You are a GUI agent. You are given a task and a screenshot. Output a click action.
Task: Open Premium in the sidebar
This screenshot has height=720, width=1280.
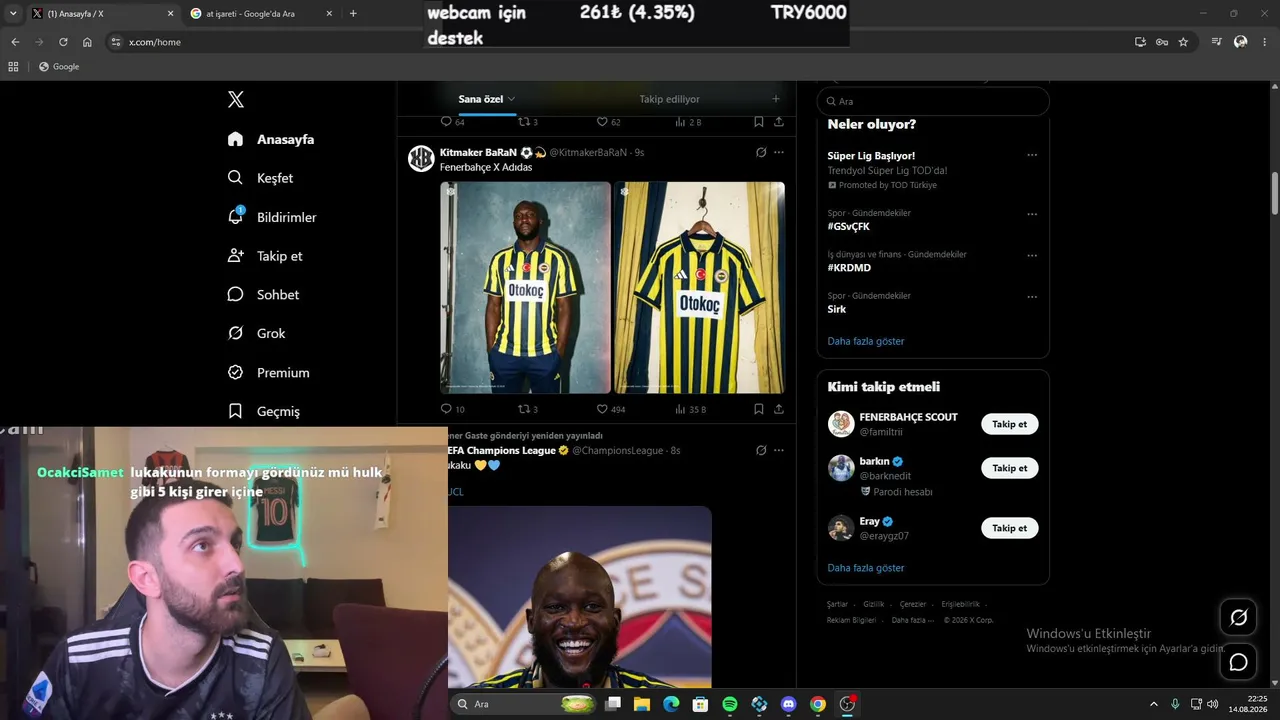[x=269, y=372]
